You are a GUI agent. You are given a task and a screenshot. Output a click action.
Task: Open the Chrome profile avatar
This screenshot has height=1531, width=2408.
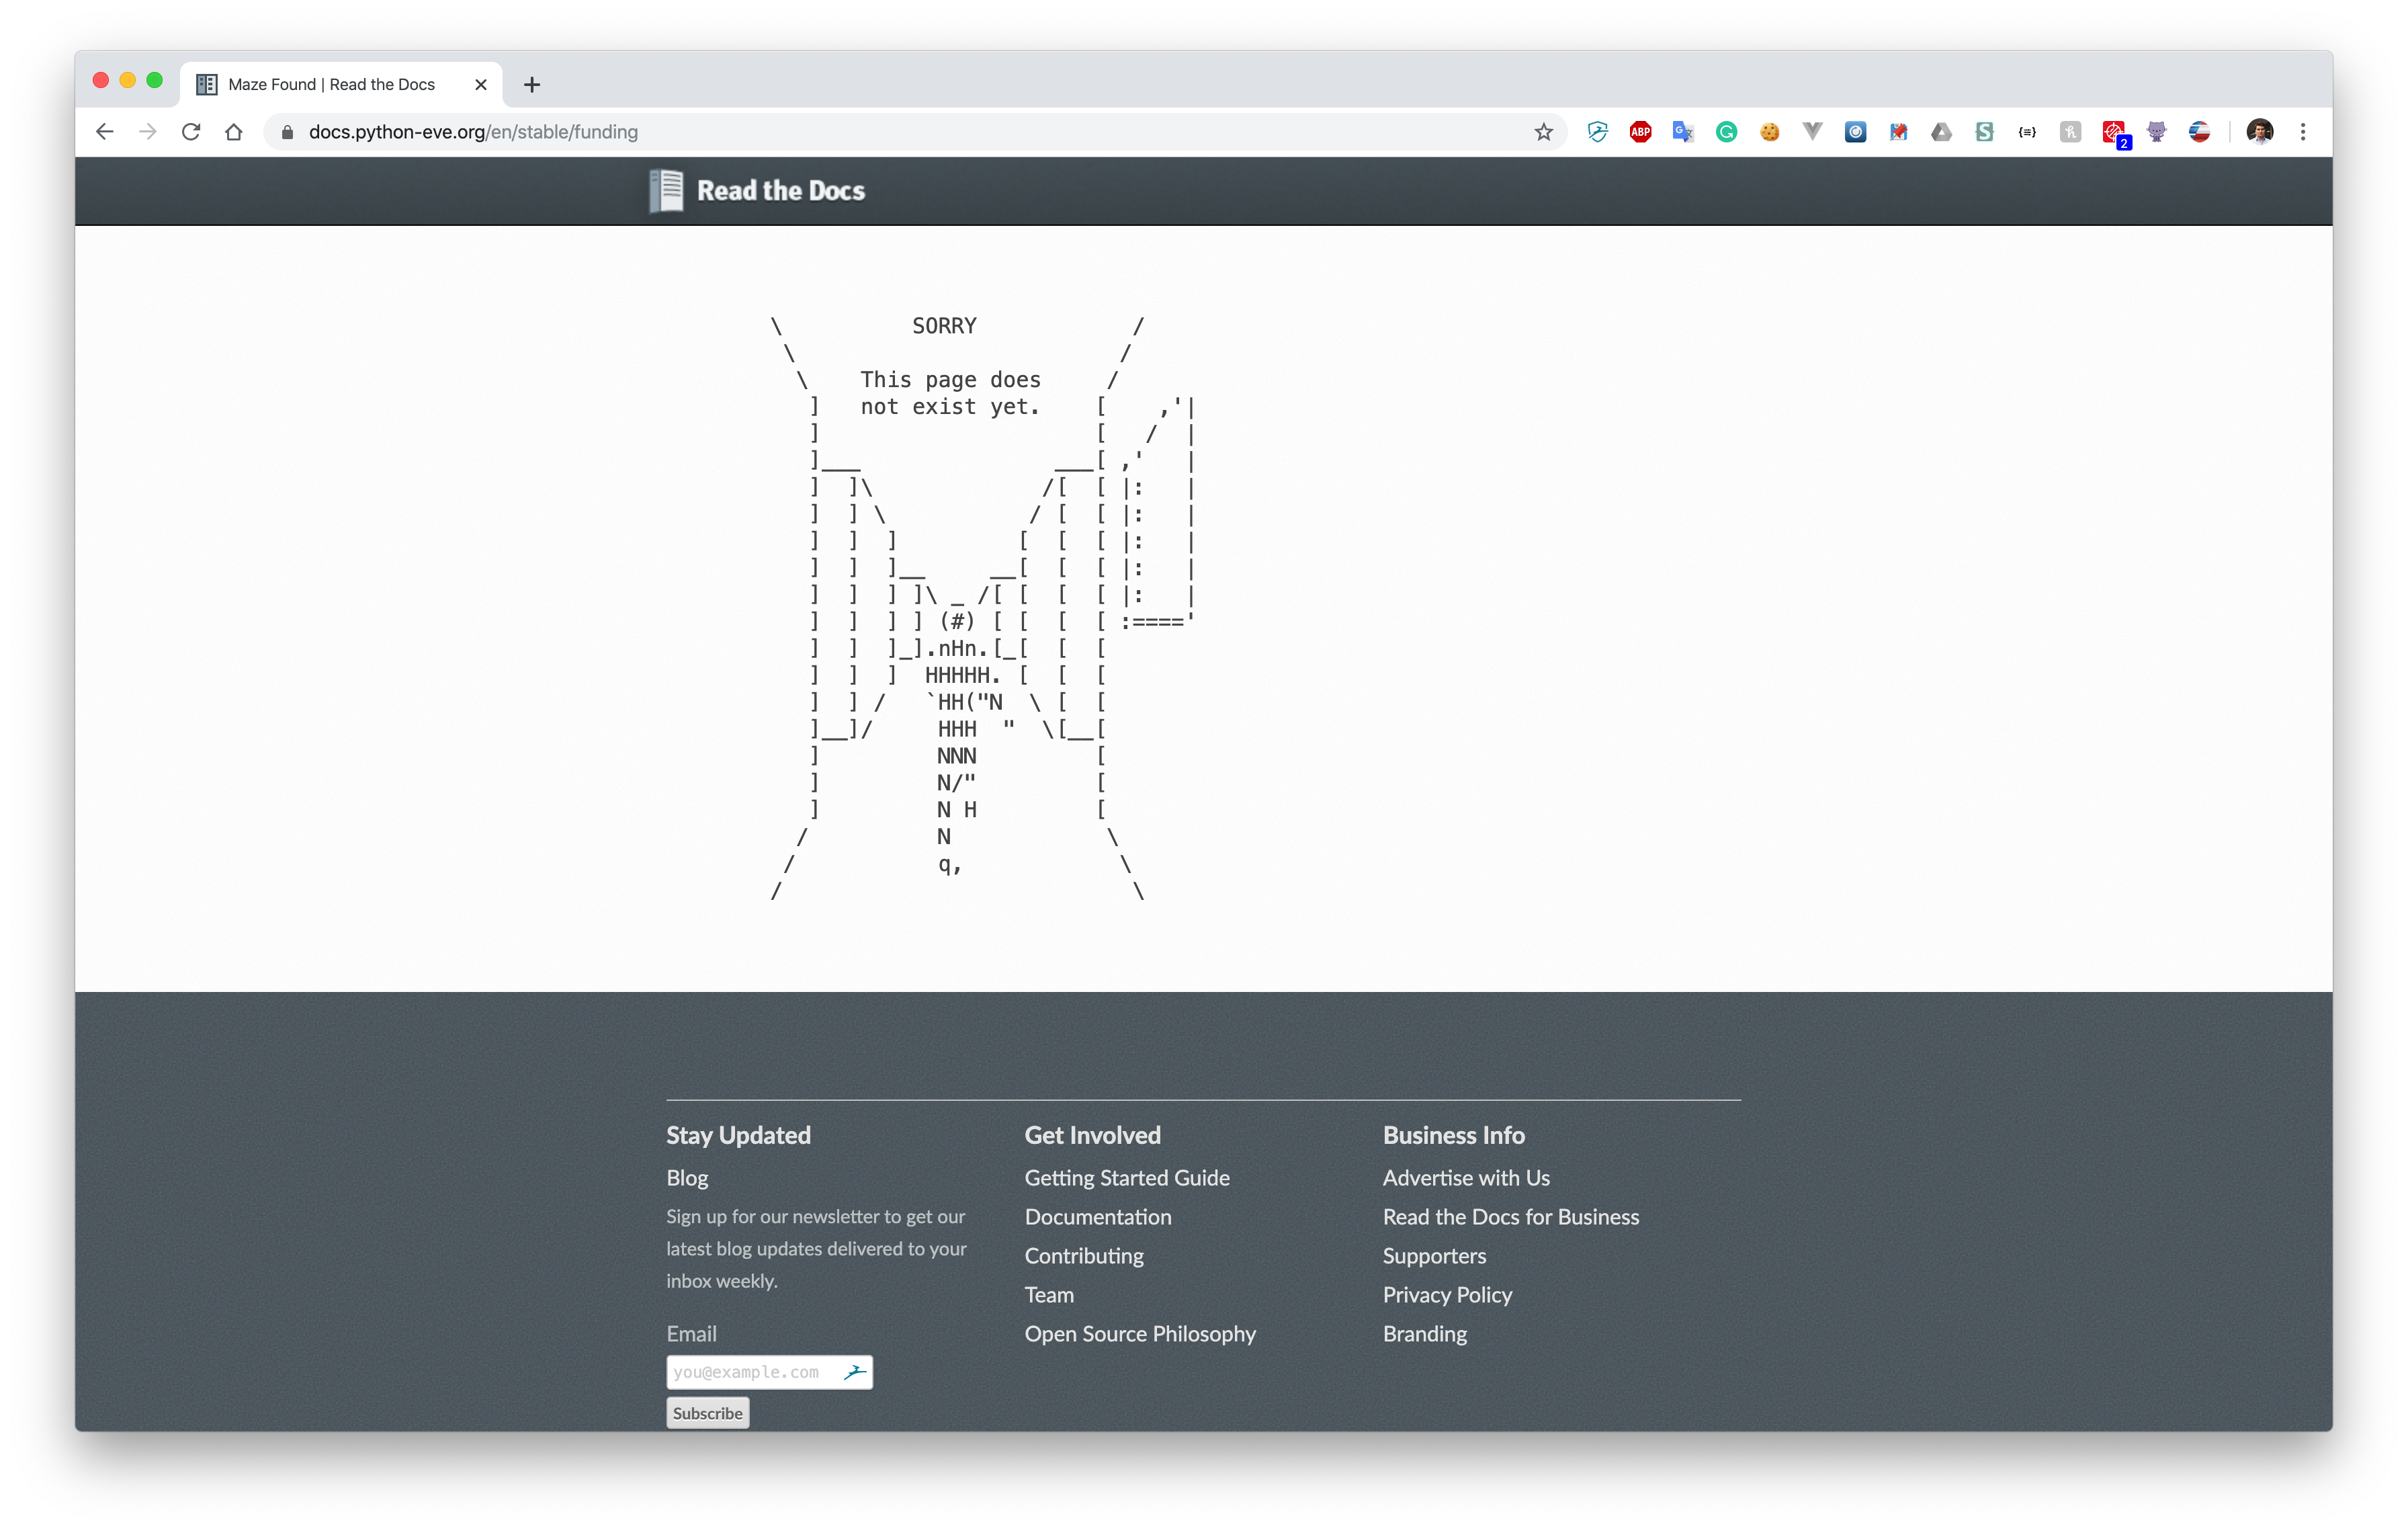tap(2259, 131)
